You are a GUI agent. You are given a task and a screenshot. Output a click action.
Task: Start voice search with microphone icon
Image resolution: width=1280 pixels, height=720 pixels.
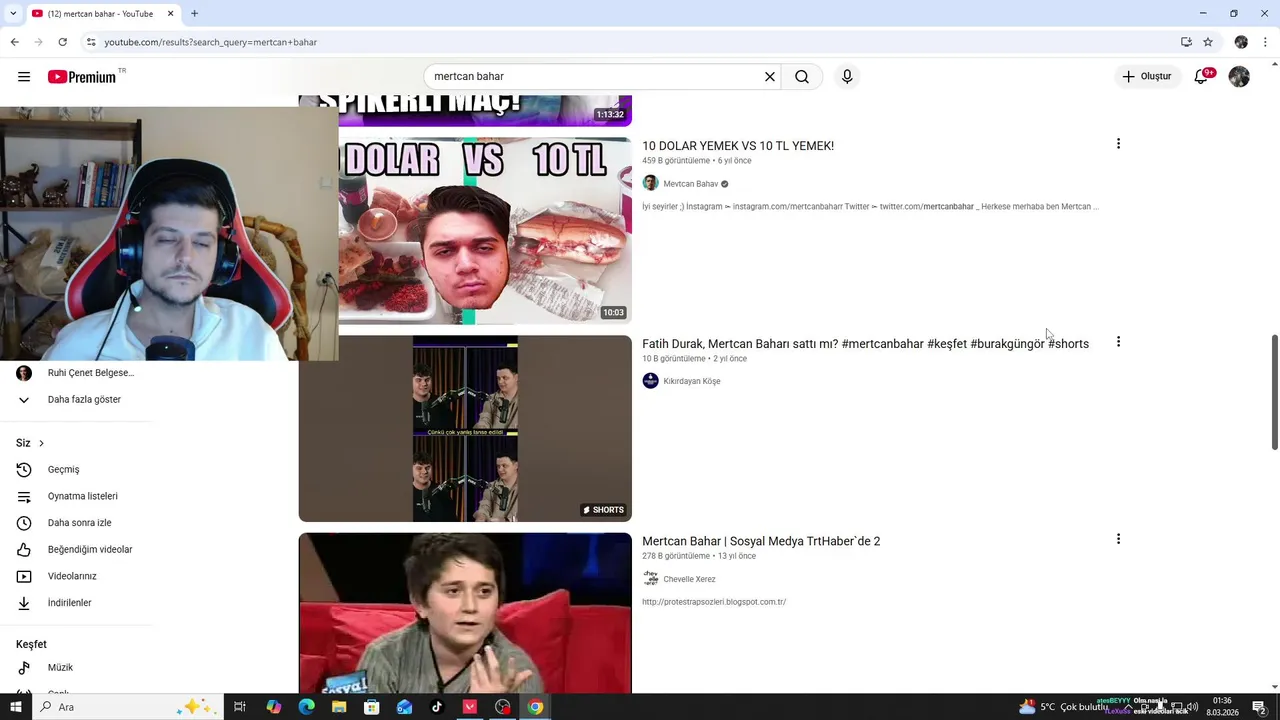[847, 76]
